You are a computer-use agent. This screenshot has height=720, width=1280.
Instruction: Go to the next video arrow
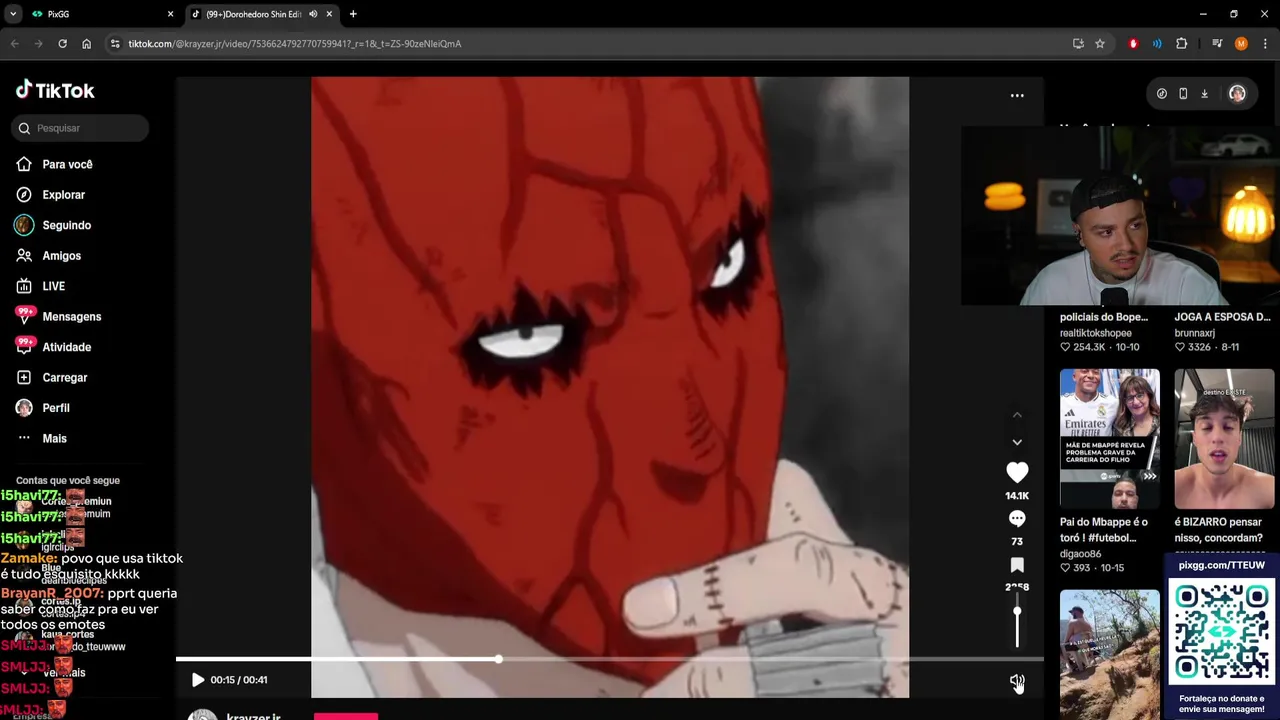1017,442
